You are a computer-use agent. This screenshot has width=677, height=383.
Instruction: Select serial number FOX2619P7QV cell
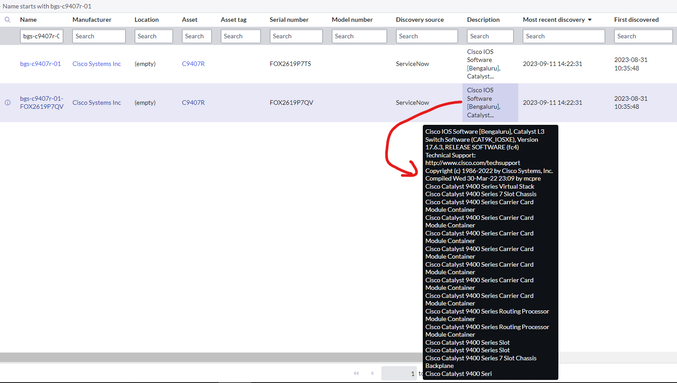pos(291,102)
